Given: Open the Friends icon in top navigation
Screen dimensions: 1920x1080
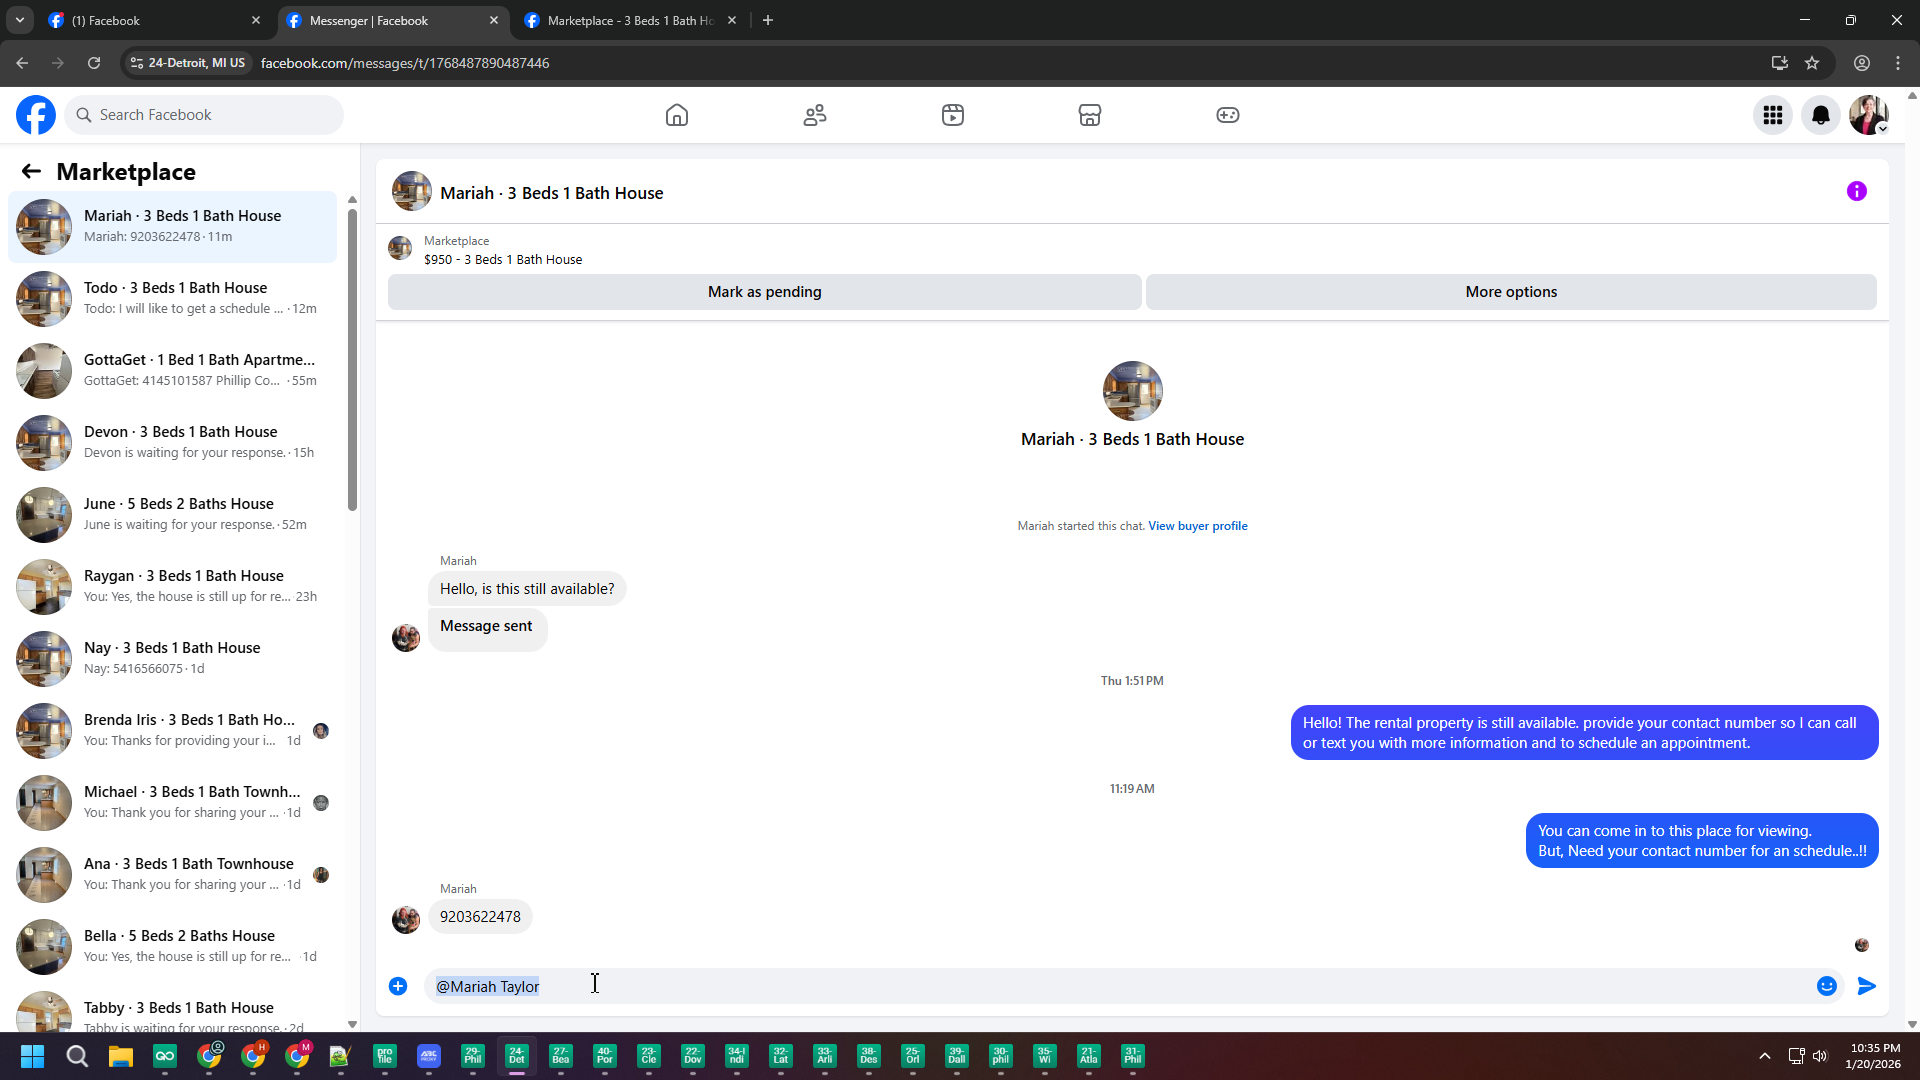Looking at the screenshot, I should 815,115.
